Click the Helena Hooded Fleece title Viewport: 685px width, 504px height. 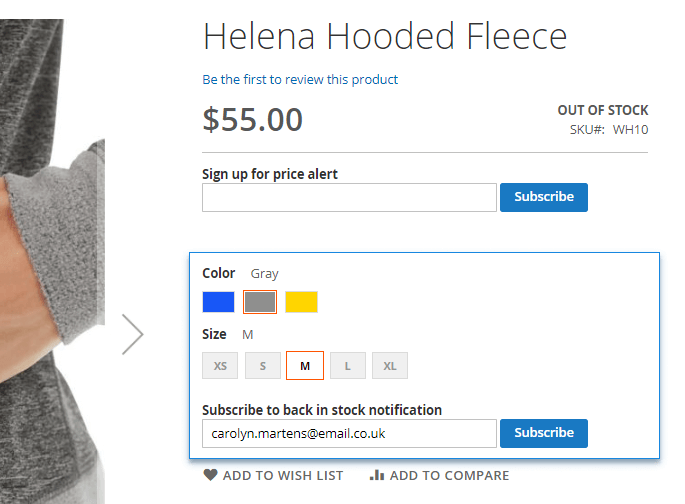click(x=385, y=37)
